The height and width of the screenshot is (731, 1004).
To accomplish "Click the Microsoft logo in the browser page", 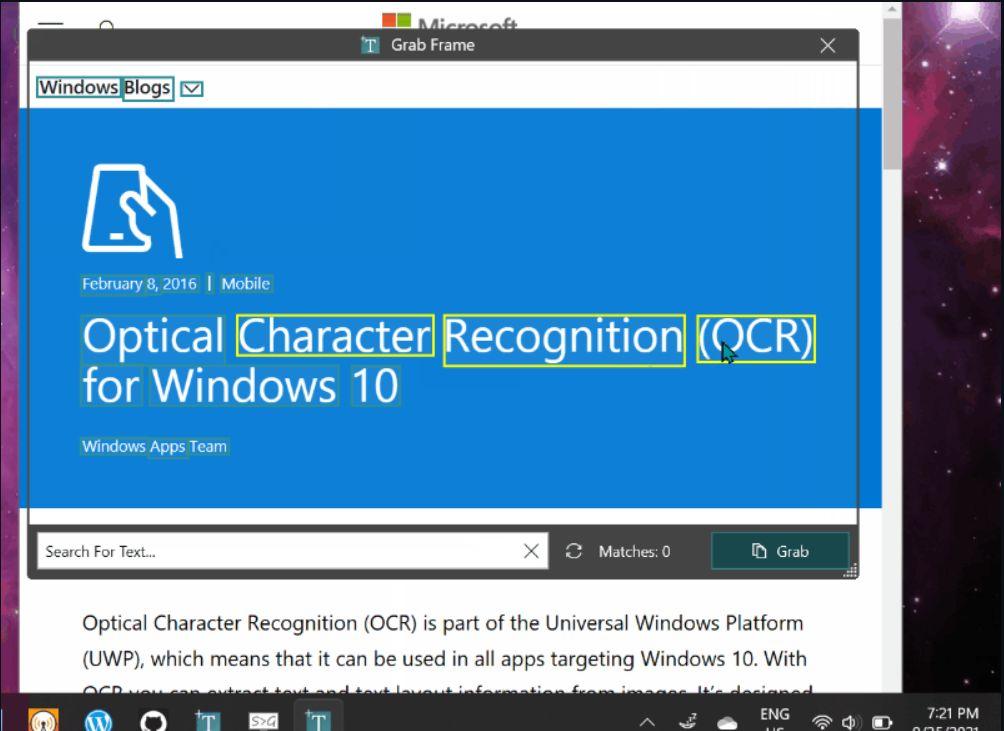I will click(x=449, y=23).
